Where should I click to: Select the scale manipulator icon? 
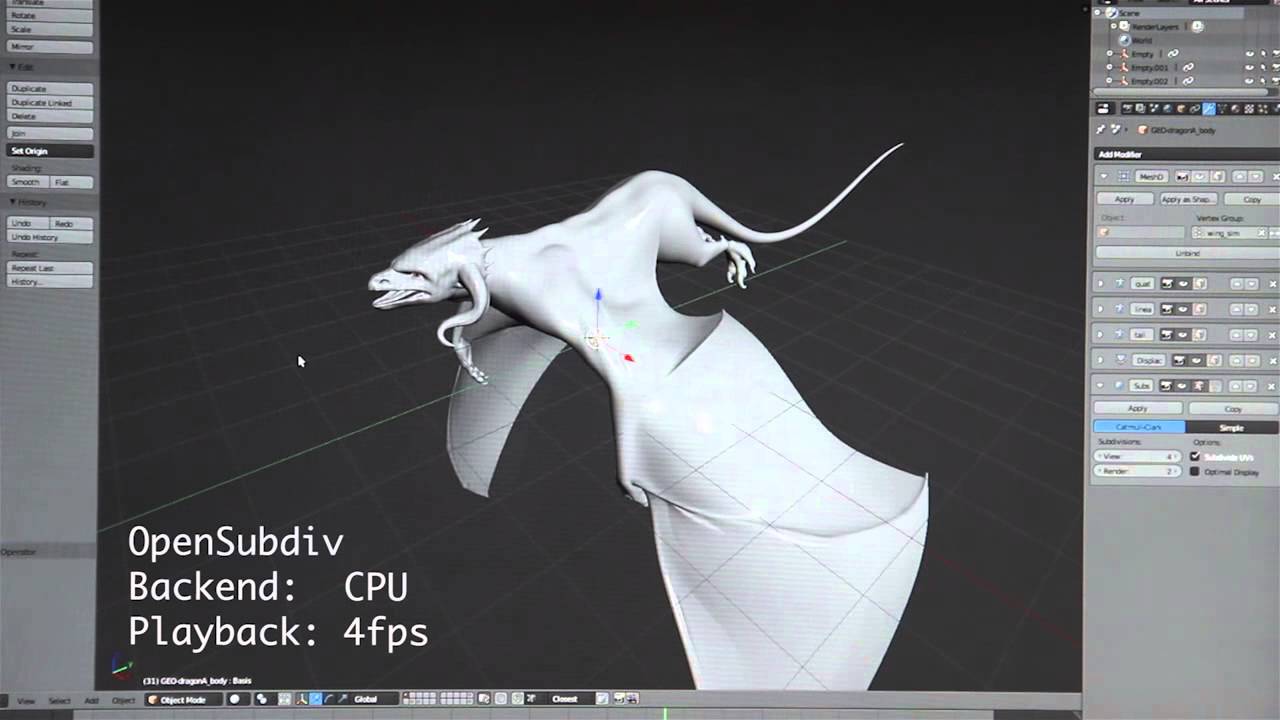342,699
